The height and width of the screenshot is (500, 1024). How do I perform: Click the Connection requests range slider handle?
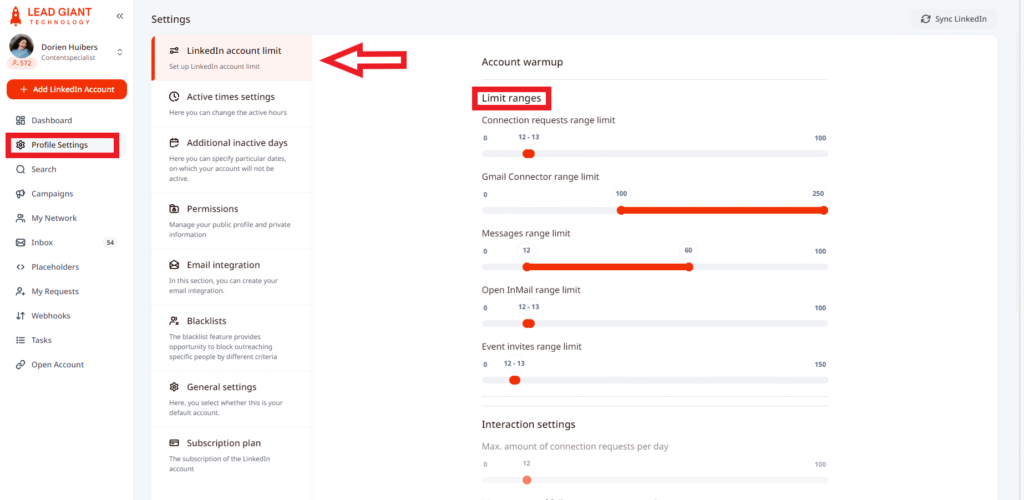[528, 154]
